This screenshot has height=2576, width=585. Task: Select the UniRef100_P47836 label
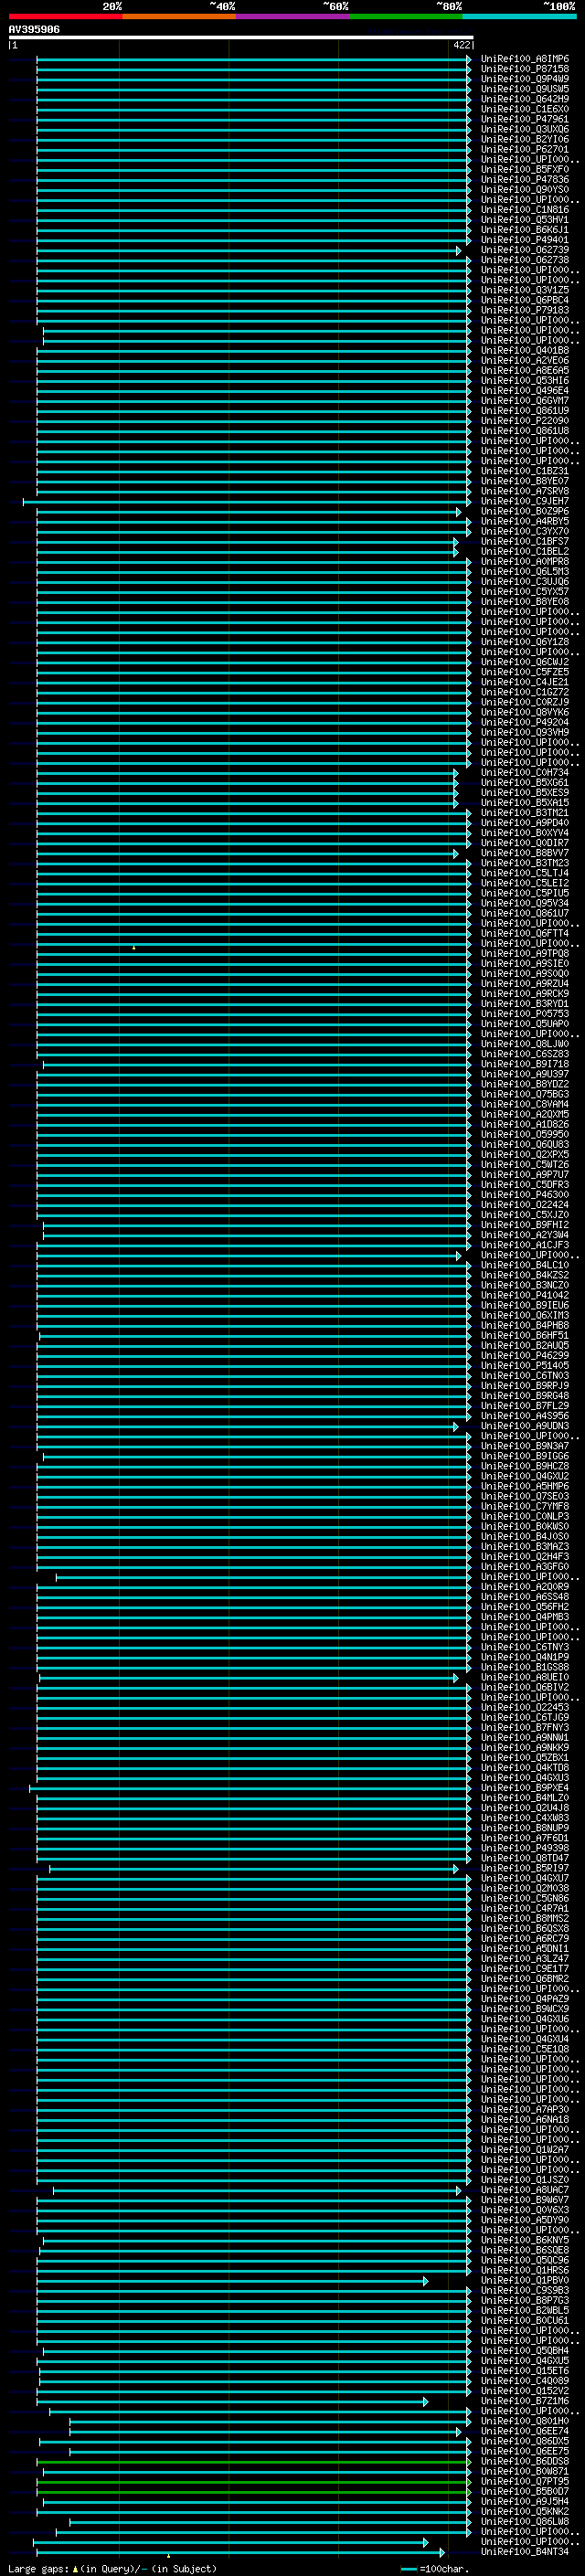[525, 180]
